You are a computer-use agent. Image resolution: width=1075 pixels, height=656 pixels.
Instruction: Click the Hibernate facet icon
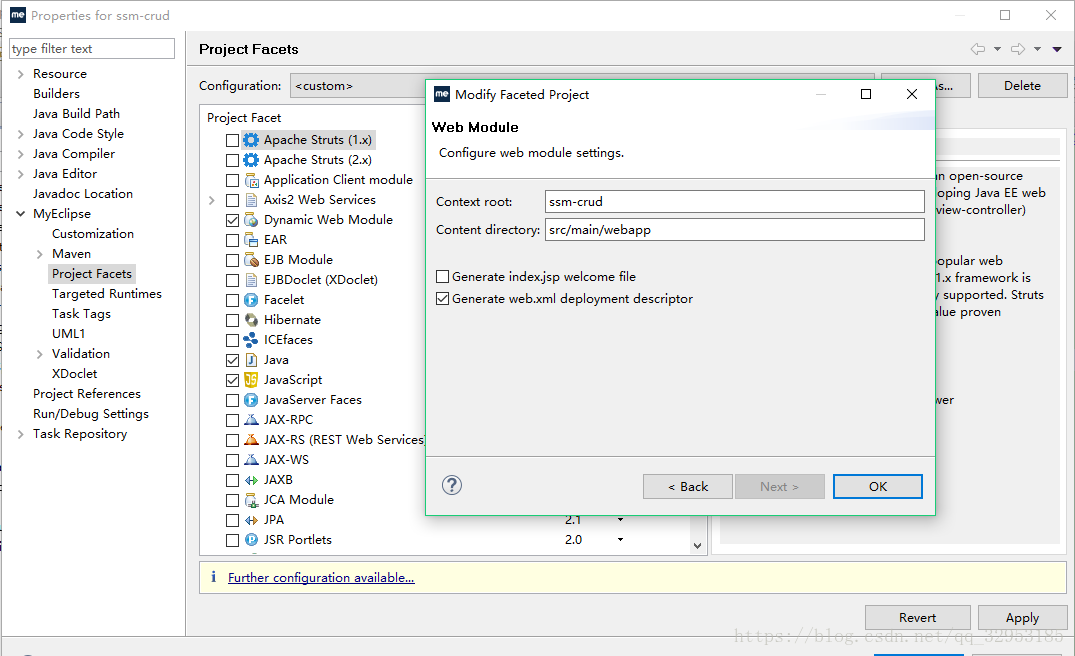[x=252, y=320]
